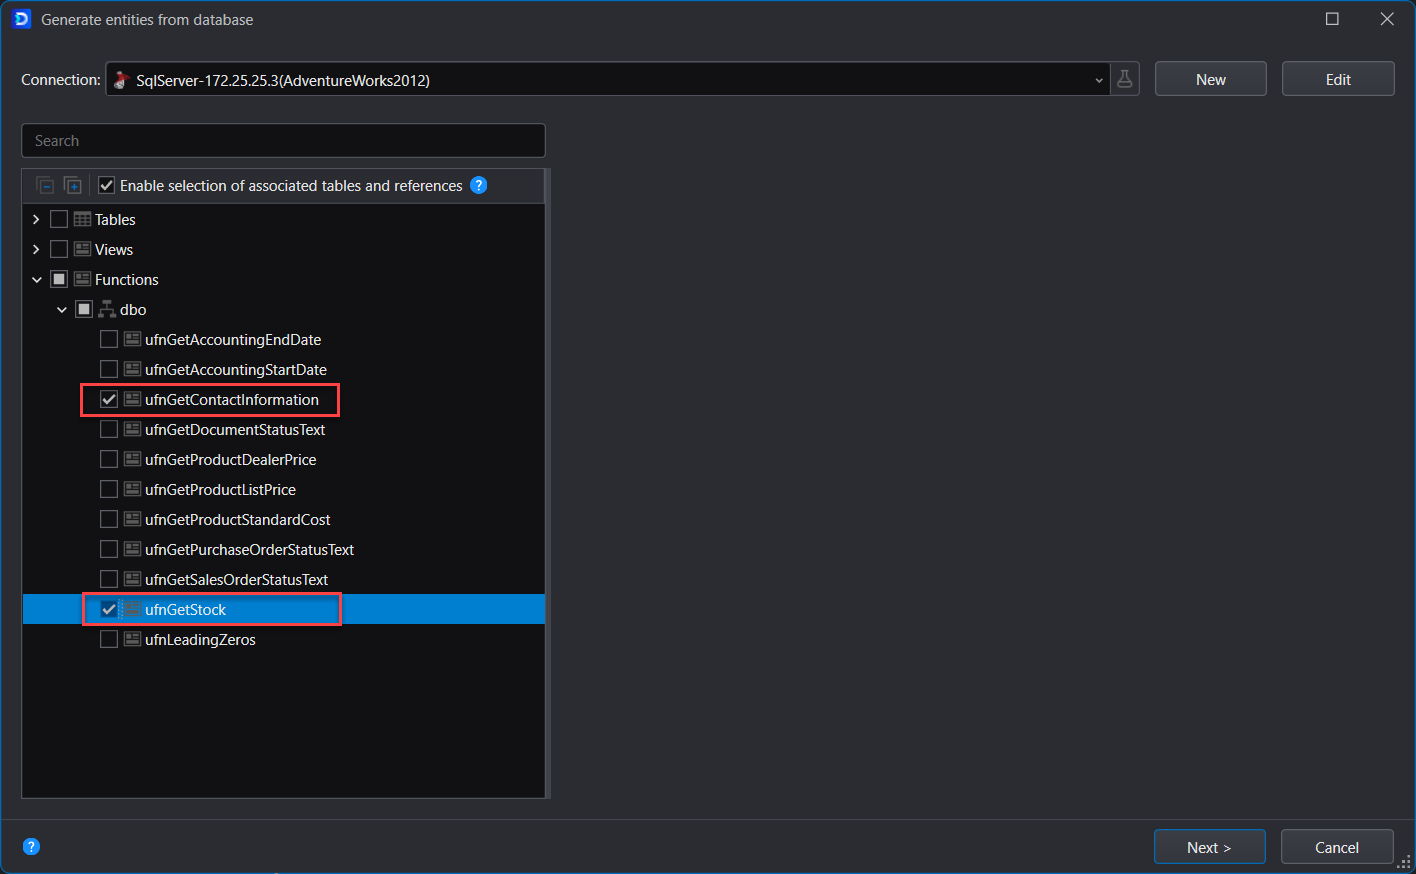The width and height of the screenshot is (1416, 874).
Task: Expand the Views node
Action: (x=36, y=249)
